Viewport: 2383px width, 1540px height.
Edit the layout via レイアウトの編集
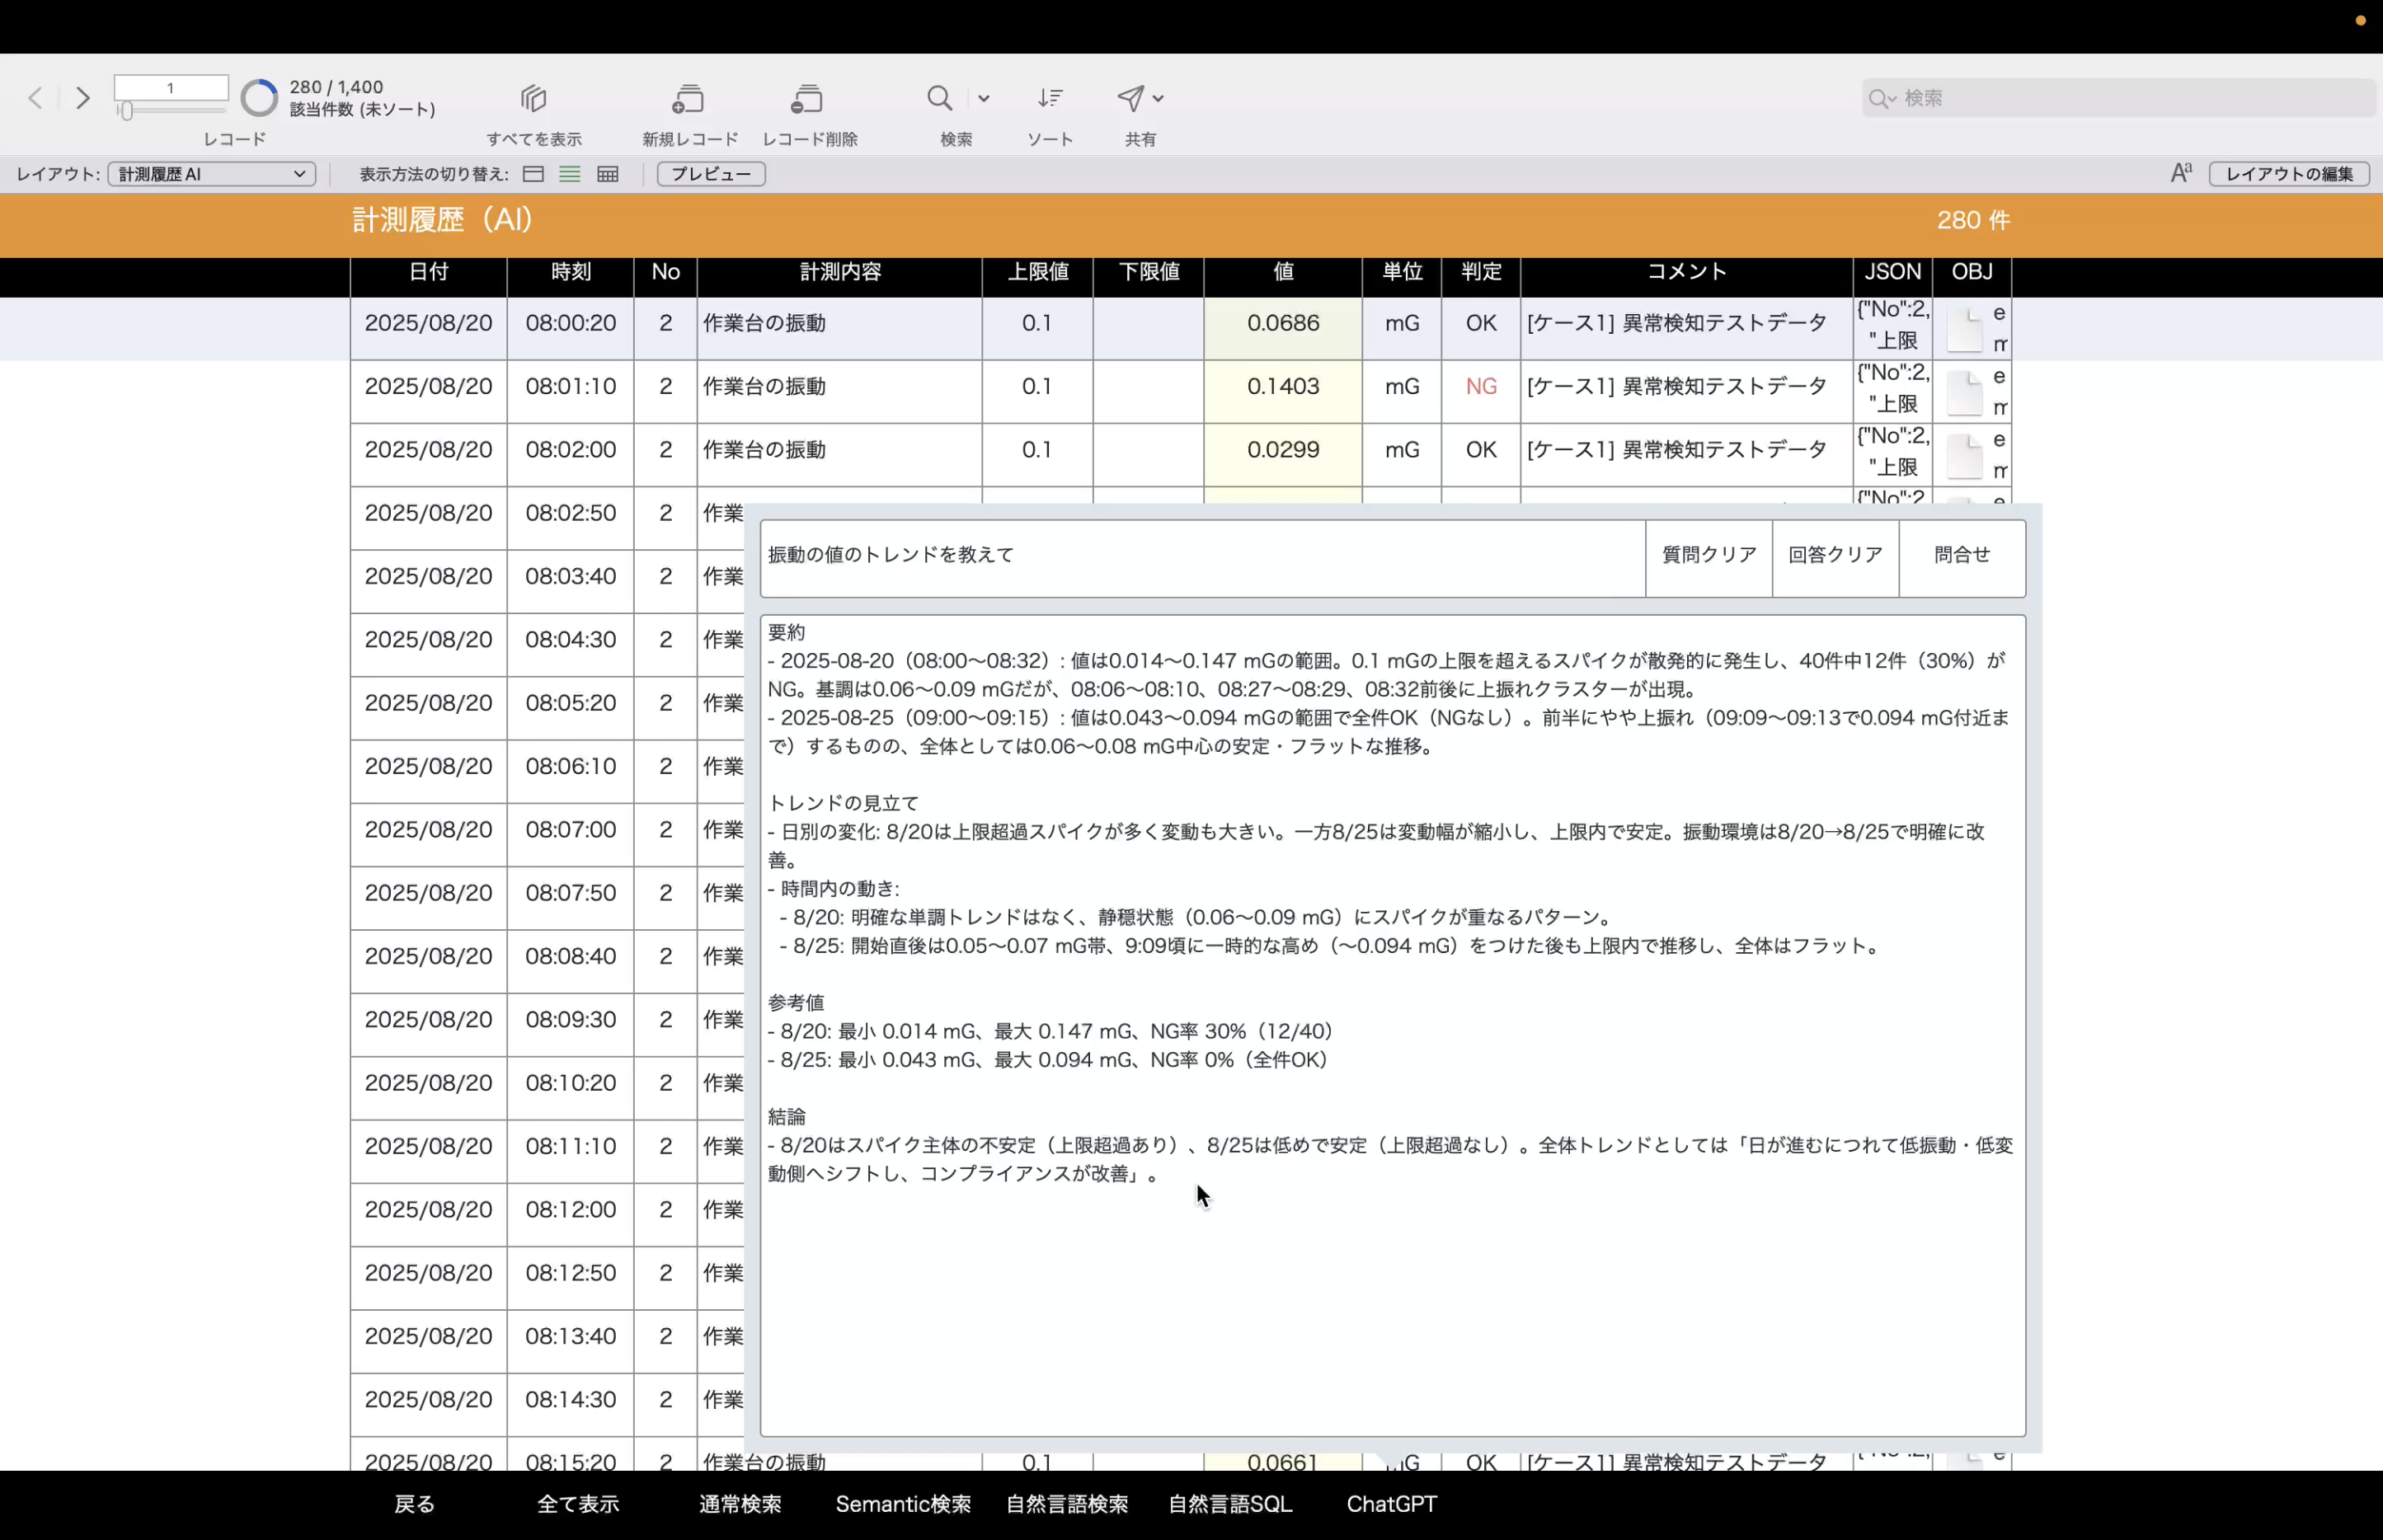[x=2289, y=173]
